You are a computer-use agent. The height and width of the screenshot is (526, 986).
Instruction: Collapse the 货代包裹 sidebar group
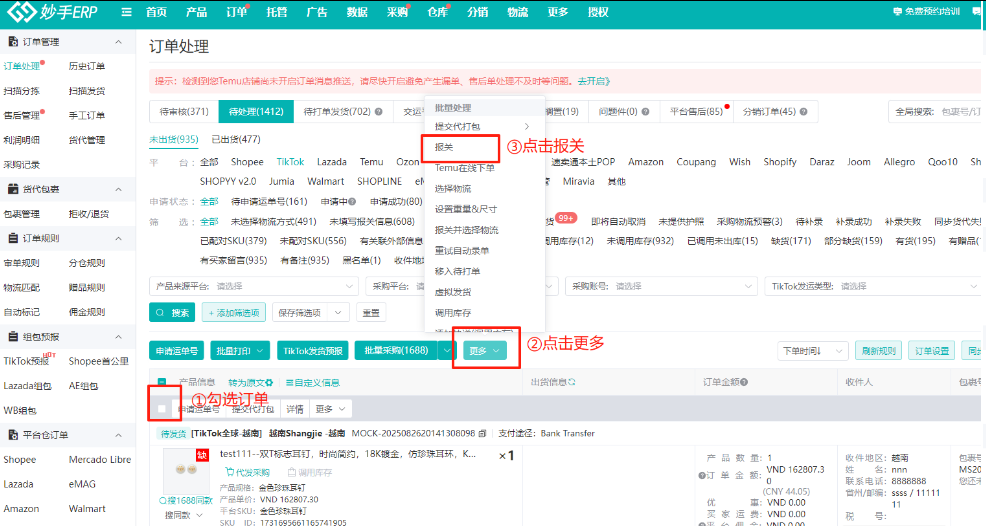click(118, 189)
